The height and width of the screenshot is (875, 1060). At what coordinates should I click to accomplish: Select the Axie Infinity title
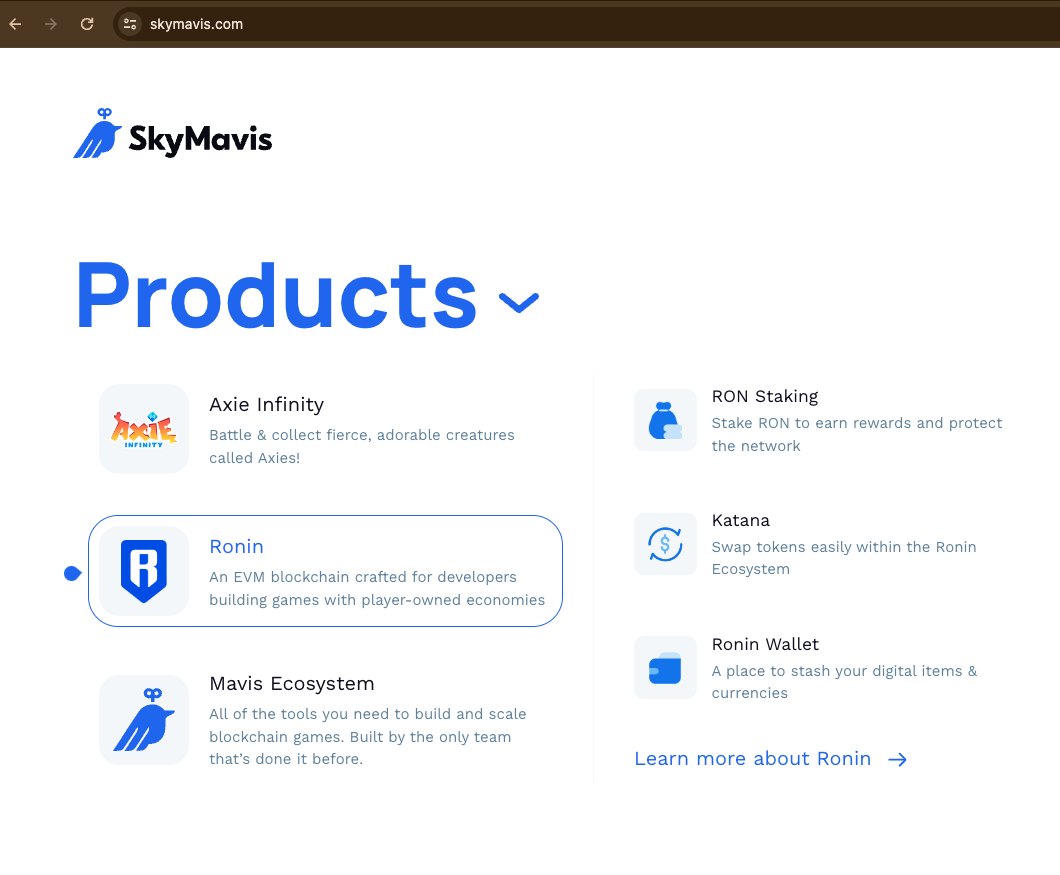click(266, 404)
